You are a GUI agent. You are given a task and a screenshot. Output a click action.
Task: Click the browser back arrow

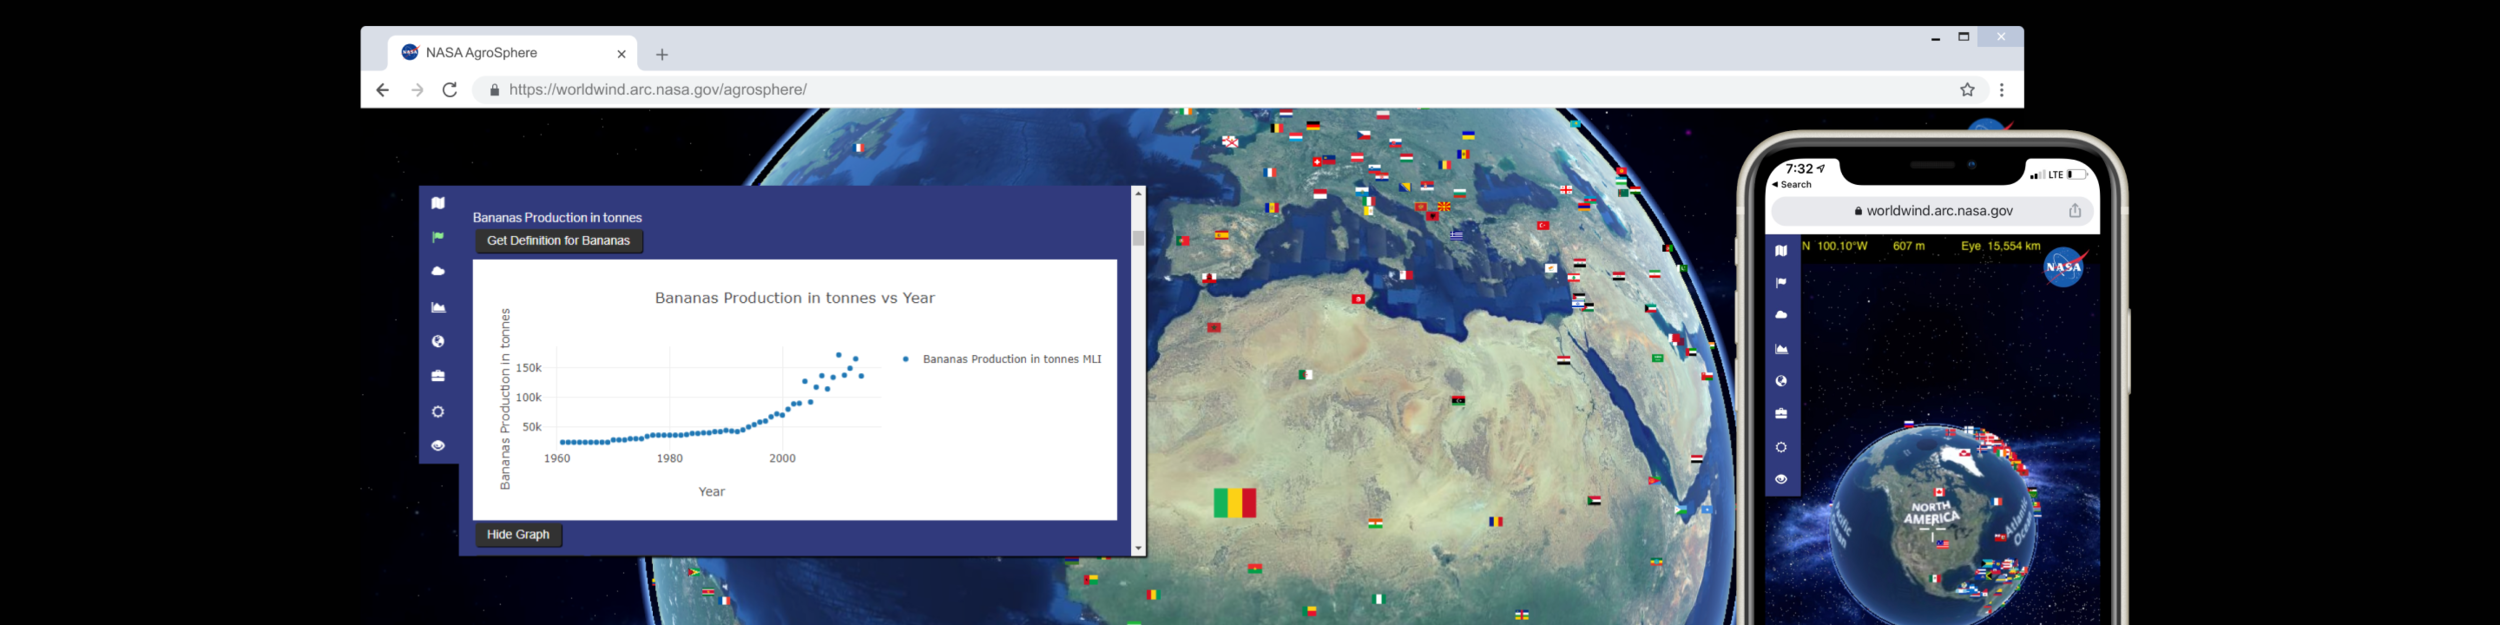tap(382, 90)
